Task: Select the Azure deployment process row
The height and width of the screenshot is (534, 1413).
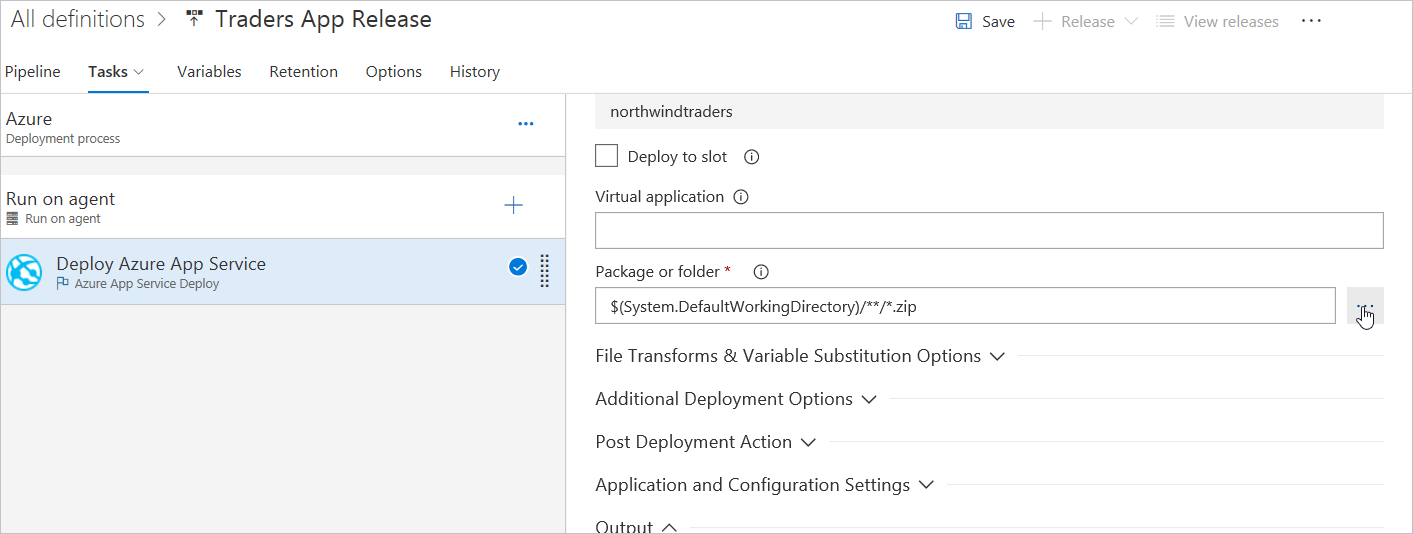Action: tap(283, 126)
